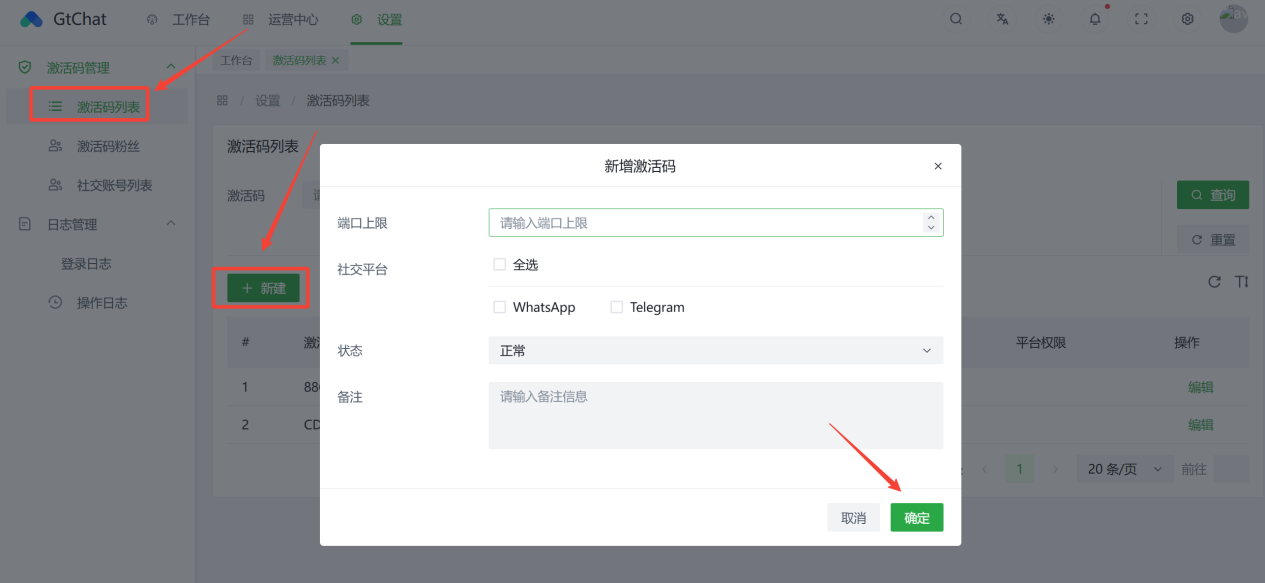Open the 20条/页 page size dropdown
The image size is (1265, 583).
click(1124, 469)
